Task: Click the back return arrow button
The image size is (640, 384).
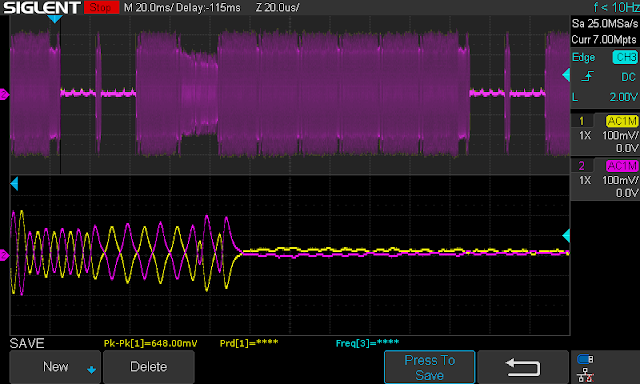Action: click(x=522, y=367)
